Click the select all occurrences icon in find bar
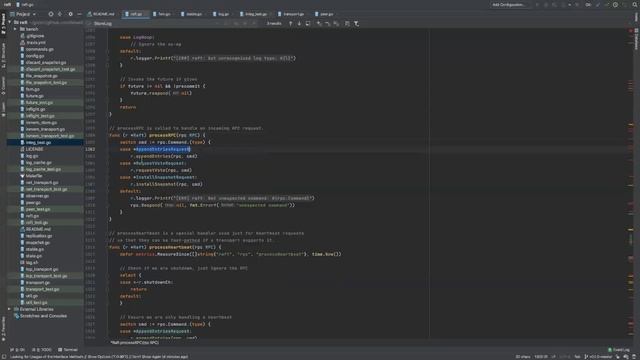This screenshot has width=640, height=360. (308, 24)
